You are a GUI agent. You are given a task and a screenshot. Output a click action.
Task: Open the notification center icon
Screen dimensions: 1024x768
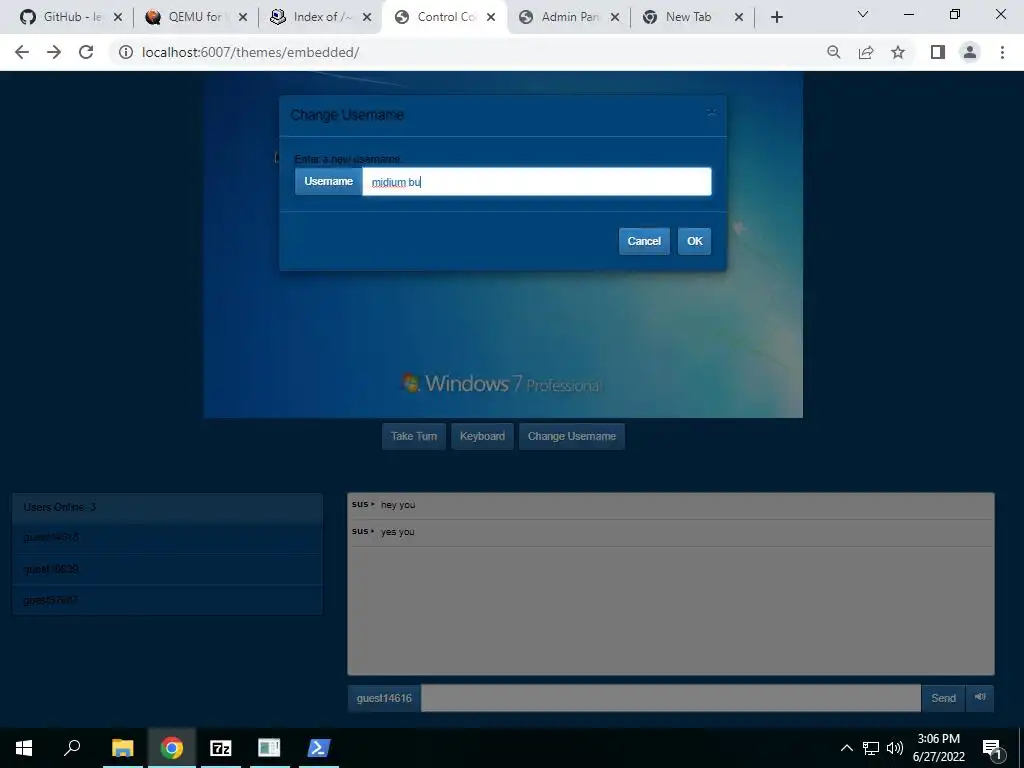tap(991, 748)
